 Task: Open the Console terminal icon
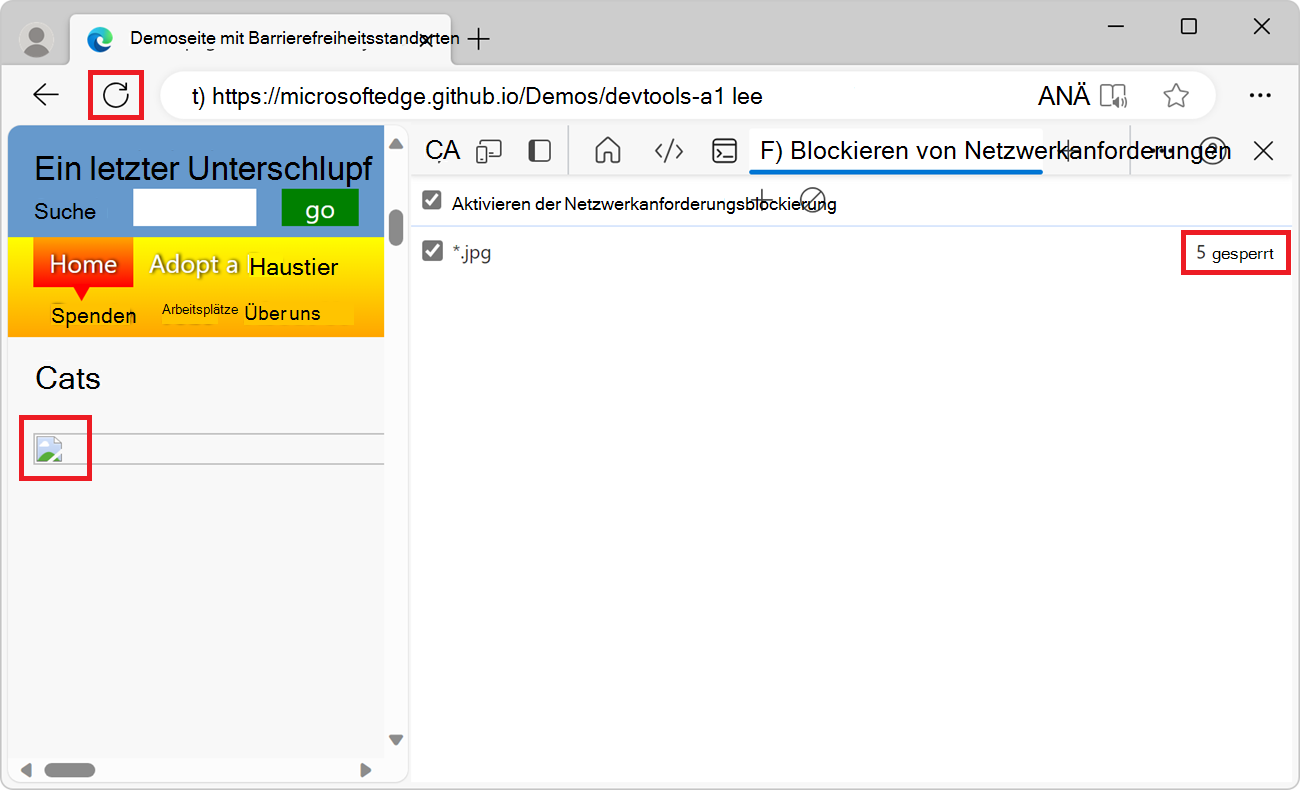[x=724, y=150]
